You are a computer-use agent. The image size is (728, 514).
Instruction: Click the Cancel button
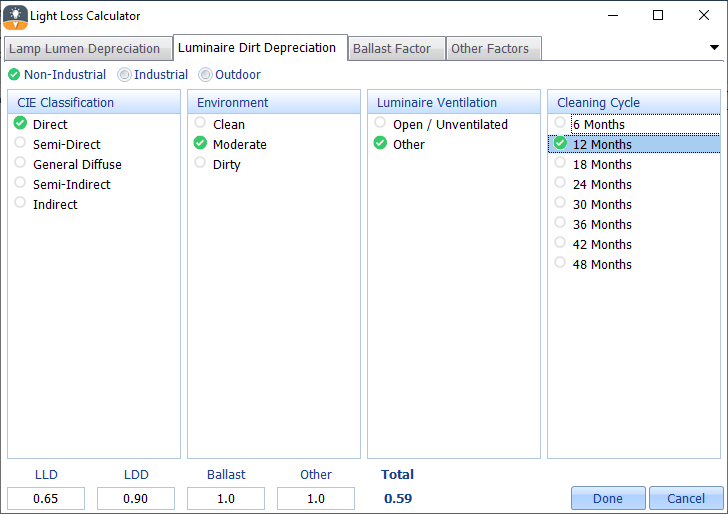pos(686,498)
